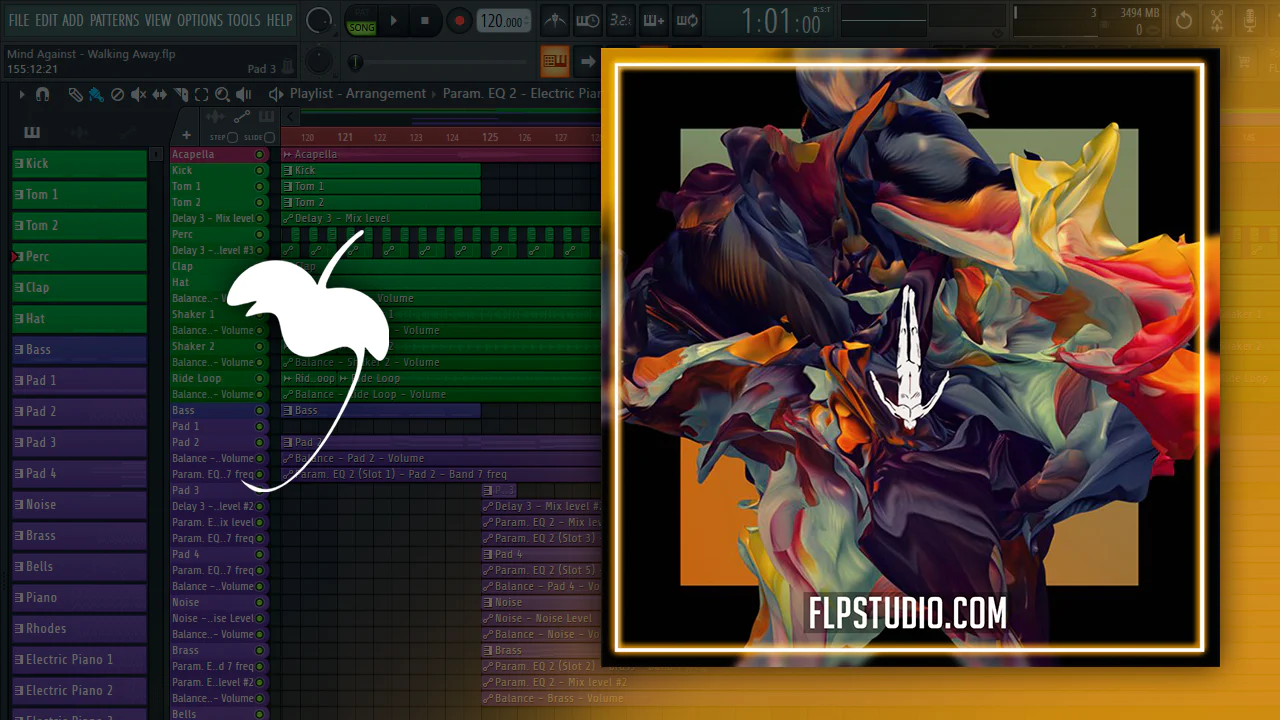The image size is (1280, 720).
Task: Click the red Record button
Action: 459,20
